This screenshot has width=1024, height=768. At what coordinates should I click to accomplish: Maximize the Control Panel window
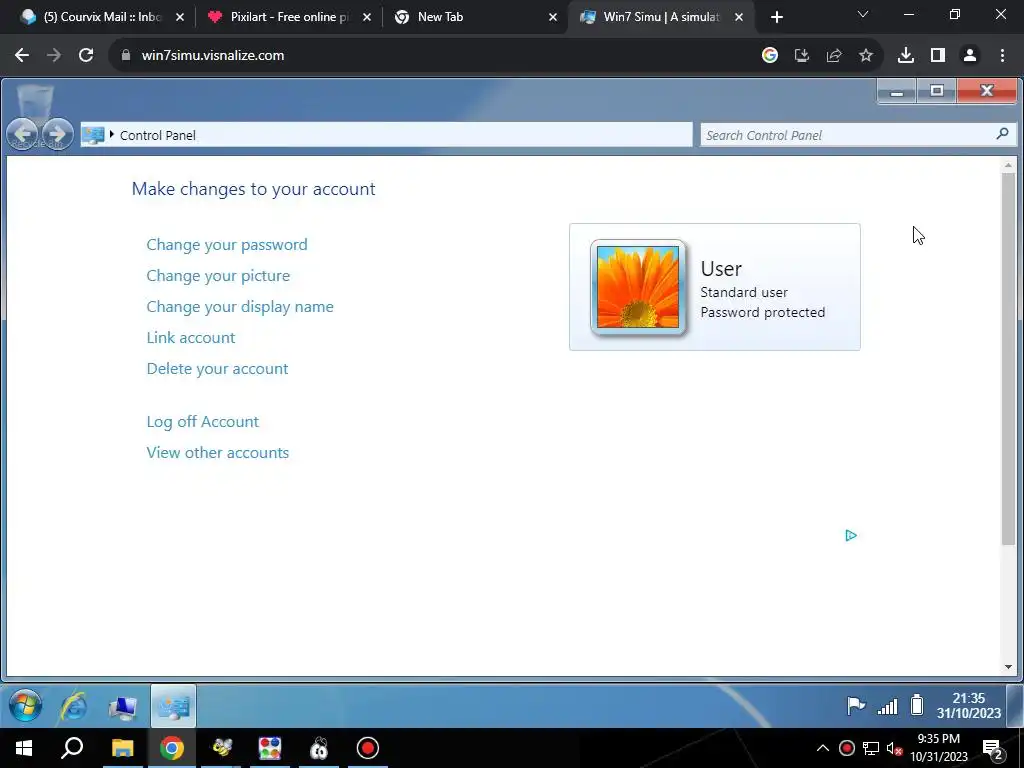pyautogui.click(x=936, y=91)
